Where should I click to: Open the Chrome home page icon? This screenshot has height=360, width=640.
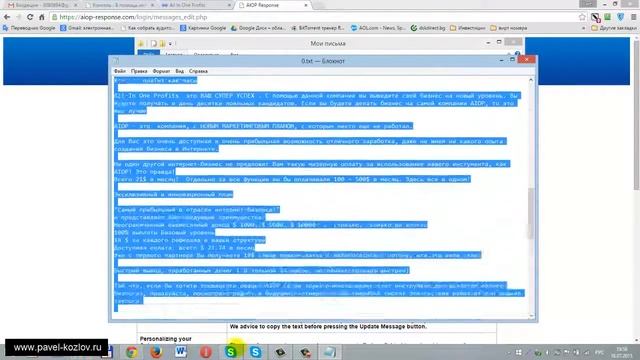[x=41, y=17]
